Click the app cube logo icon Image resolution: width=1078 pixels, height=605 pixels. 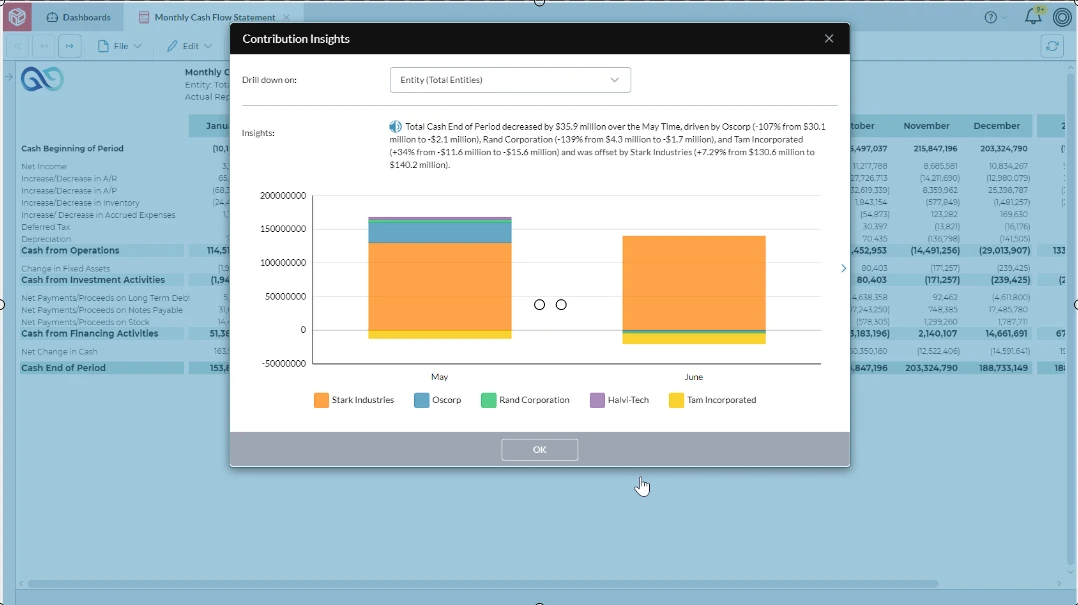[x=17, y=16]
